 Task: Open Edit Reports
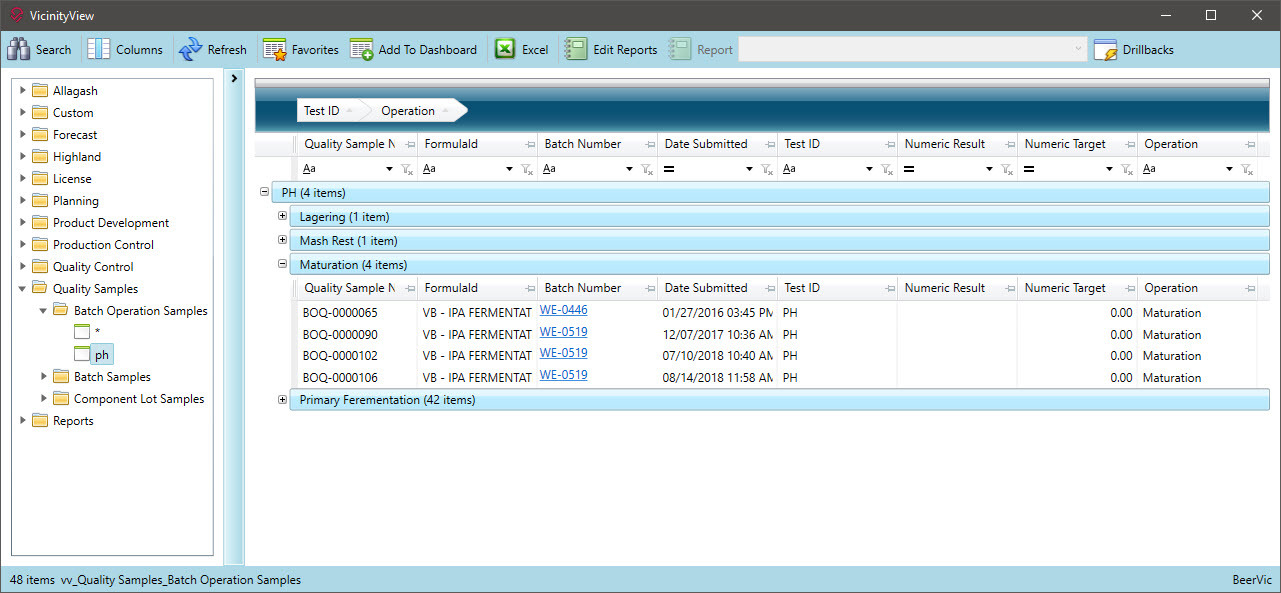(611, 50)
